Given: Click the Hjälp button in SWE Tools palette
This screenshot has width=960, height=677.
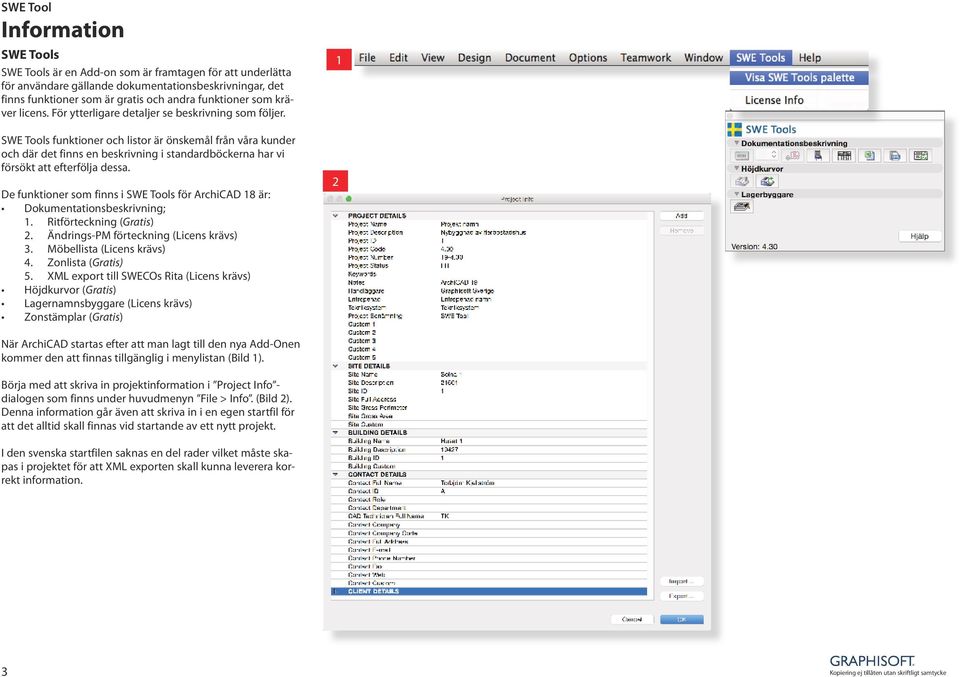Looking at the screenshot, I should [920, 236].
